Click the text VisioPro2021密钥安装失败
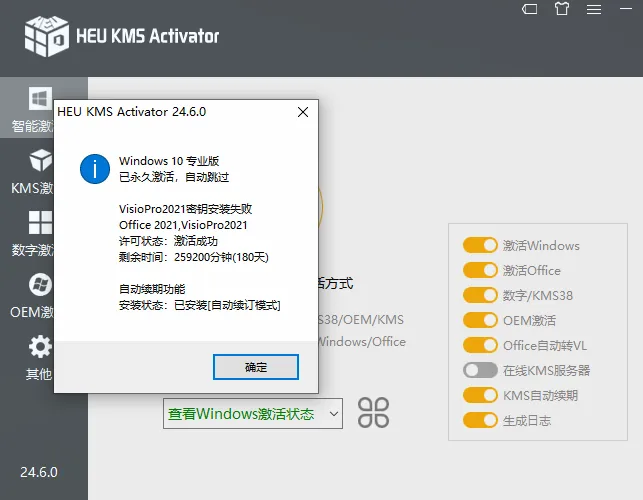 point(185,209)
